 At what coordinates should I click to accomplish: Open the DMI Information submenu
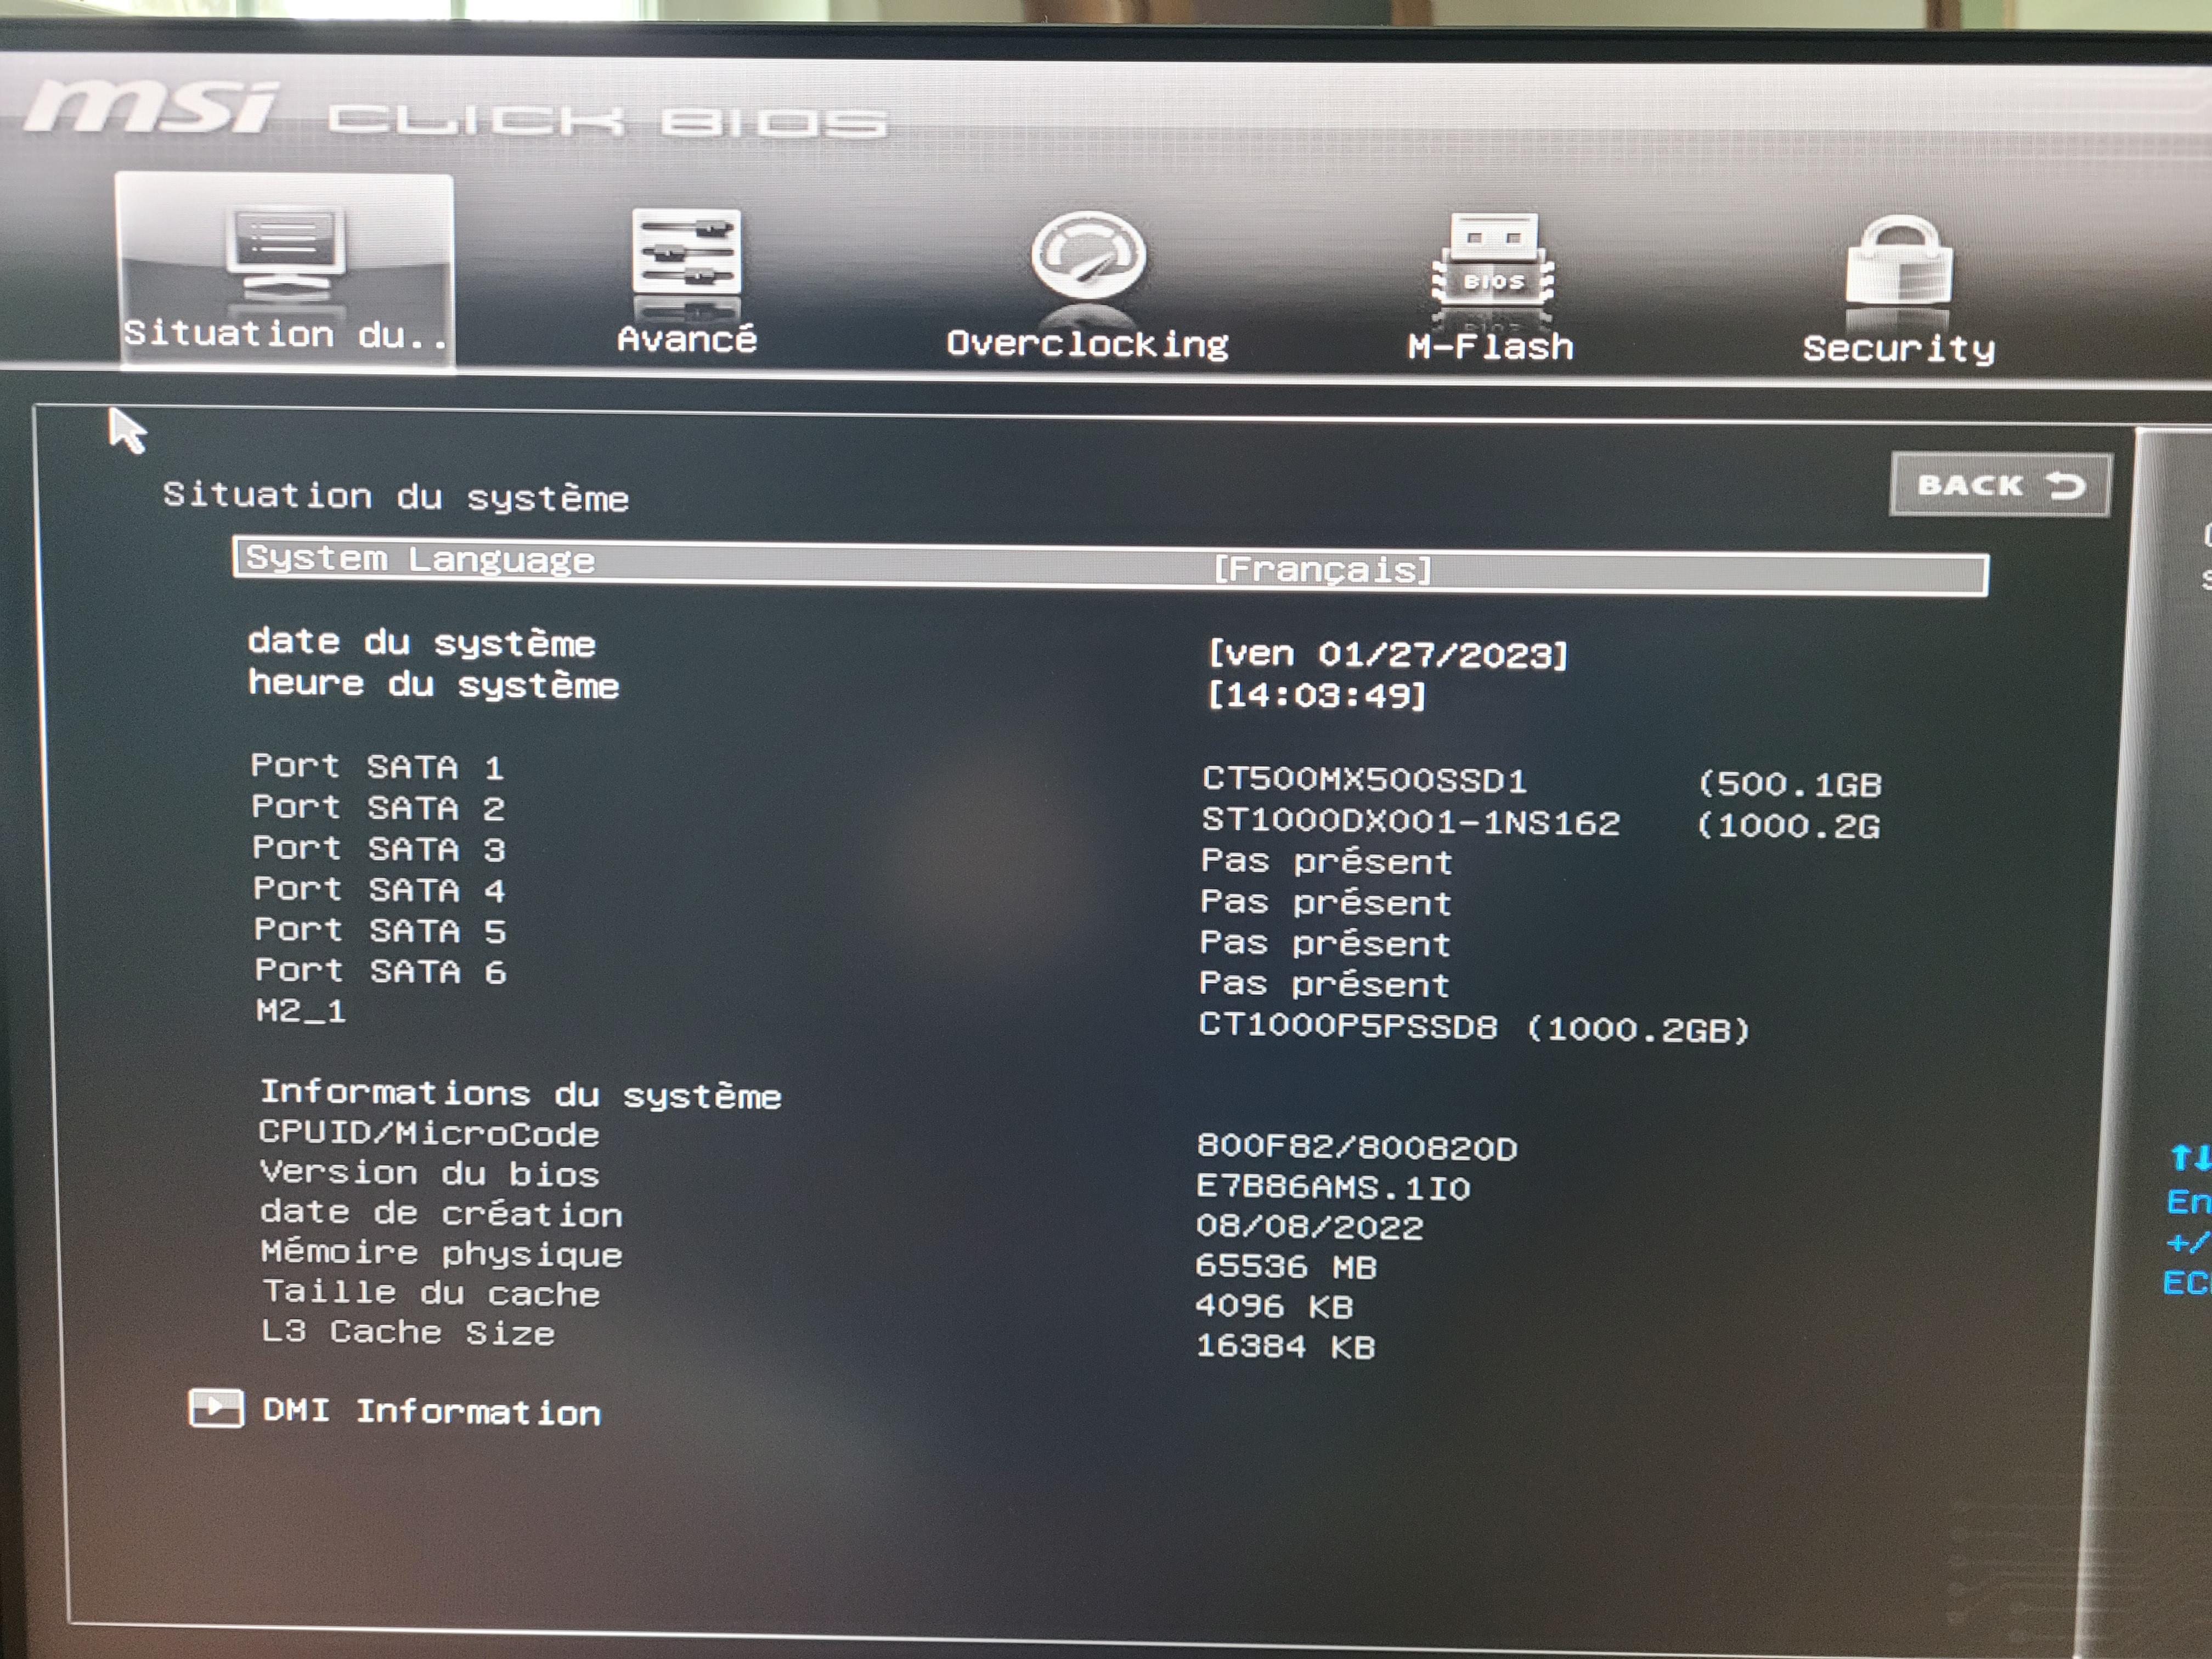point(432,1411)
